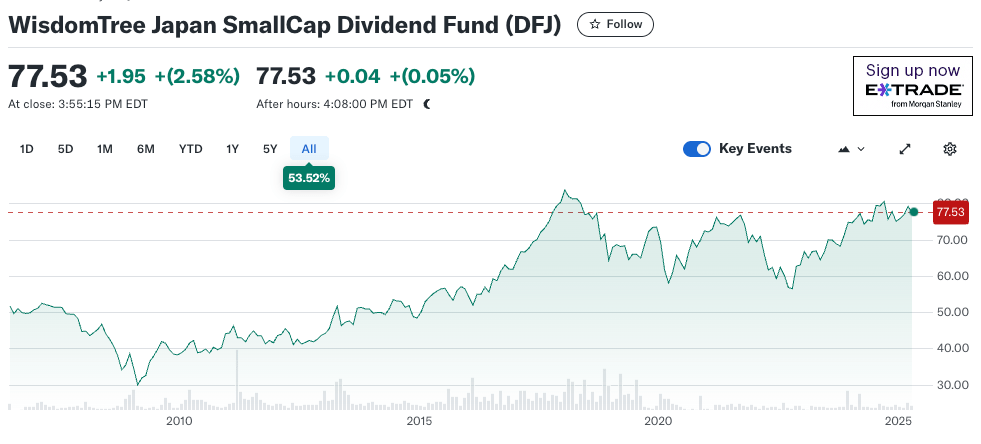Click the red 77.53 price label

949,211
